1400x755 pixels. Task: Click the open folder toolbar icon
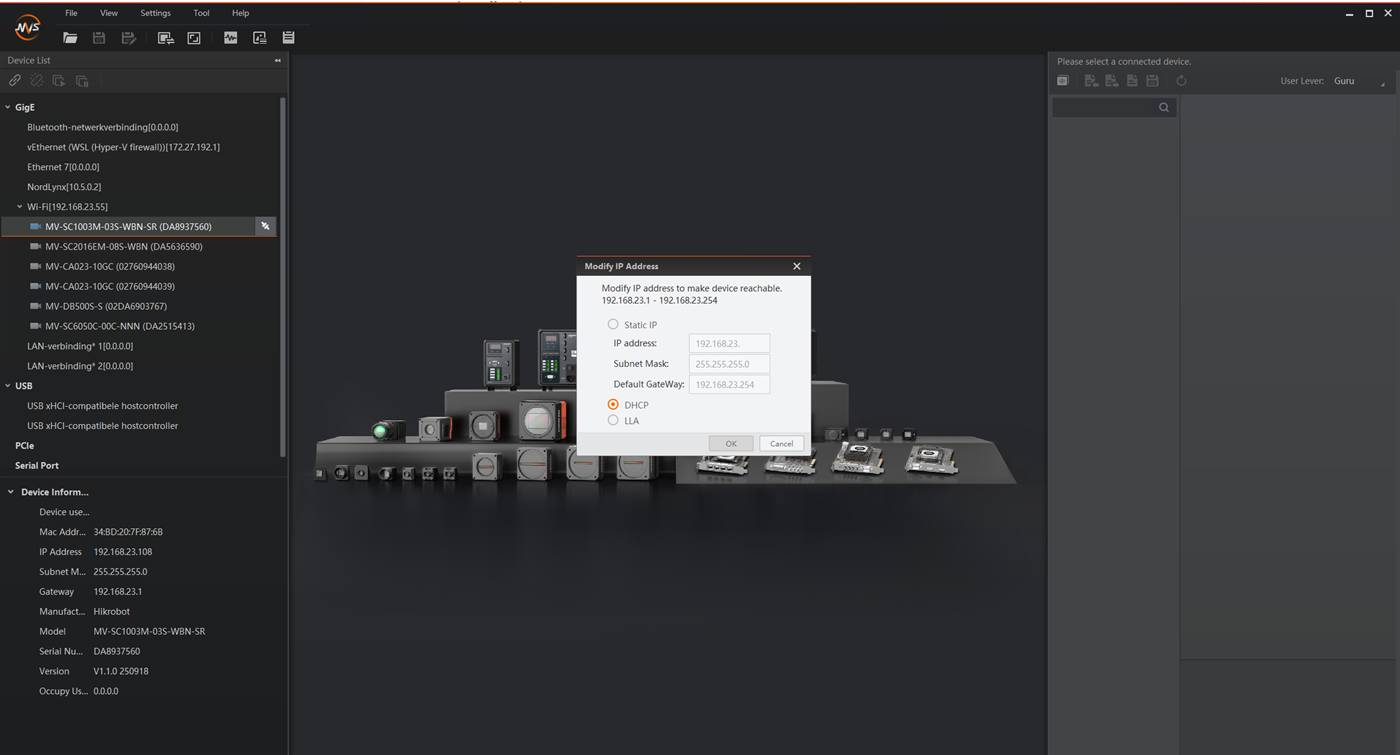(x=70, y=38)
